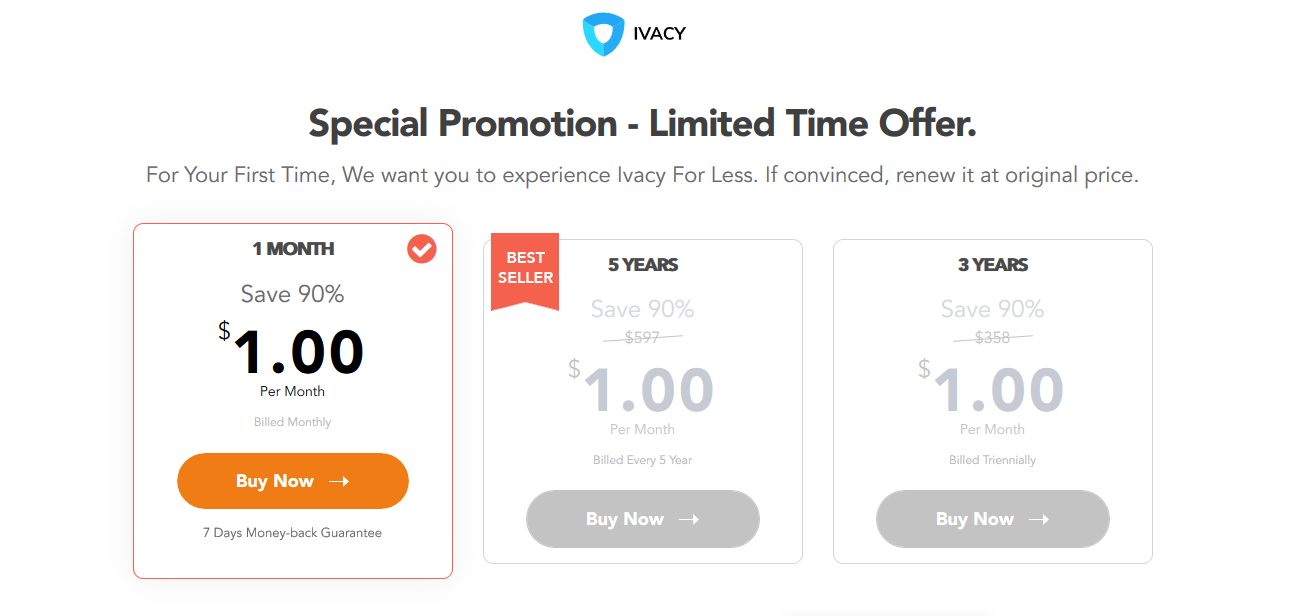Click the struck-through $597 original price
This screenshot has width=1315, height=616.
tap(642, 338)
